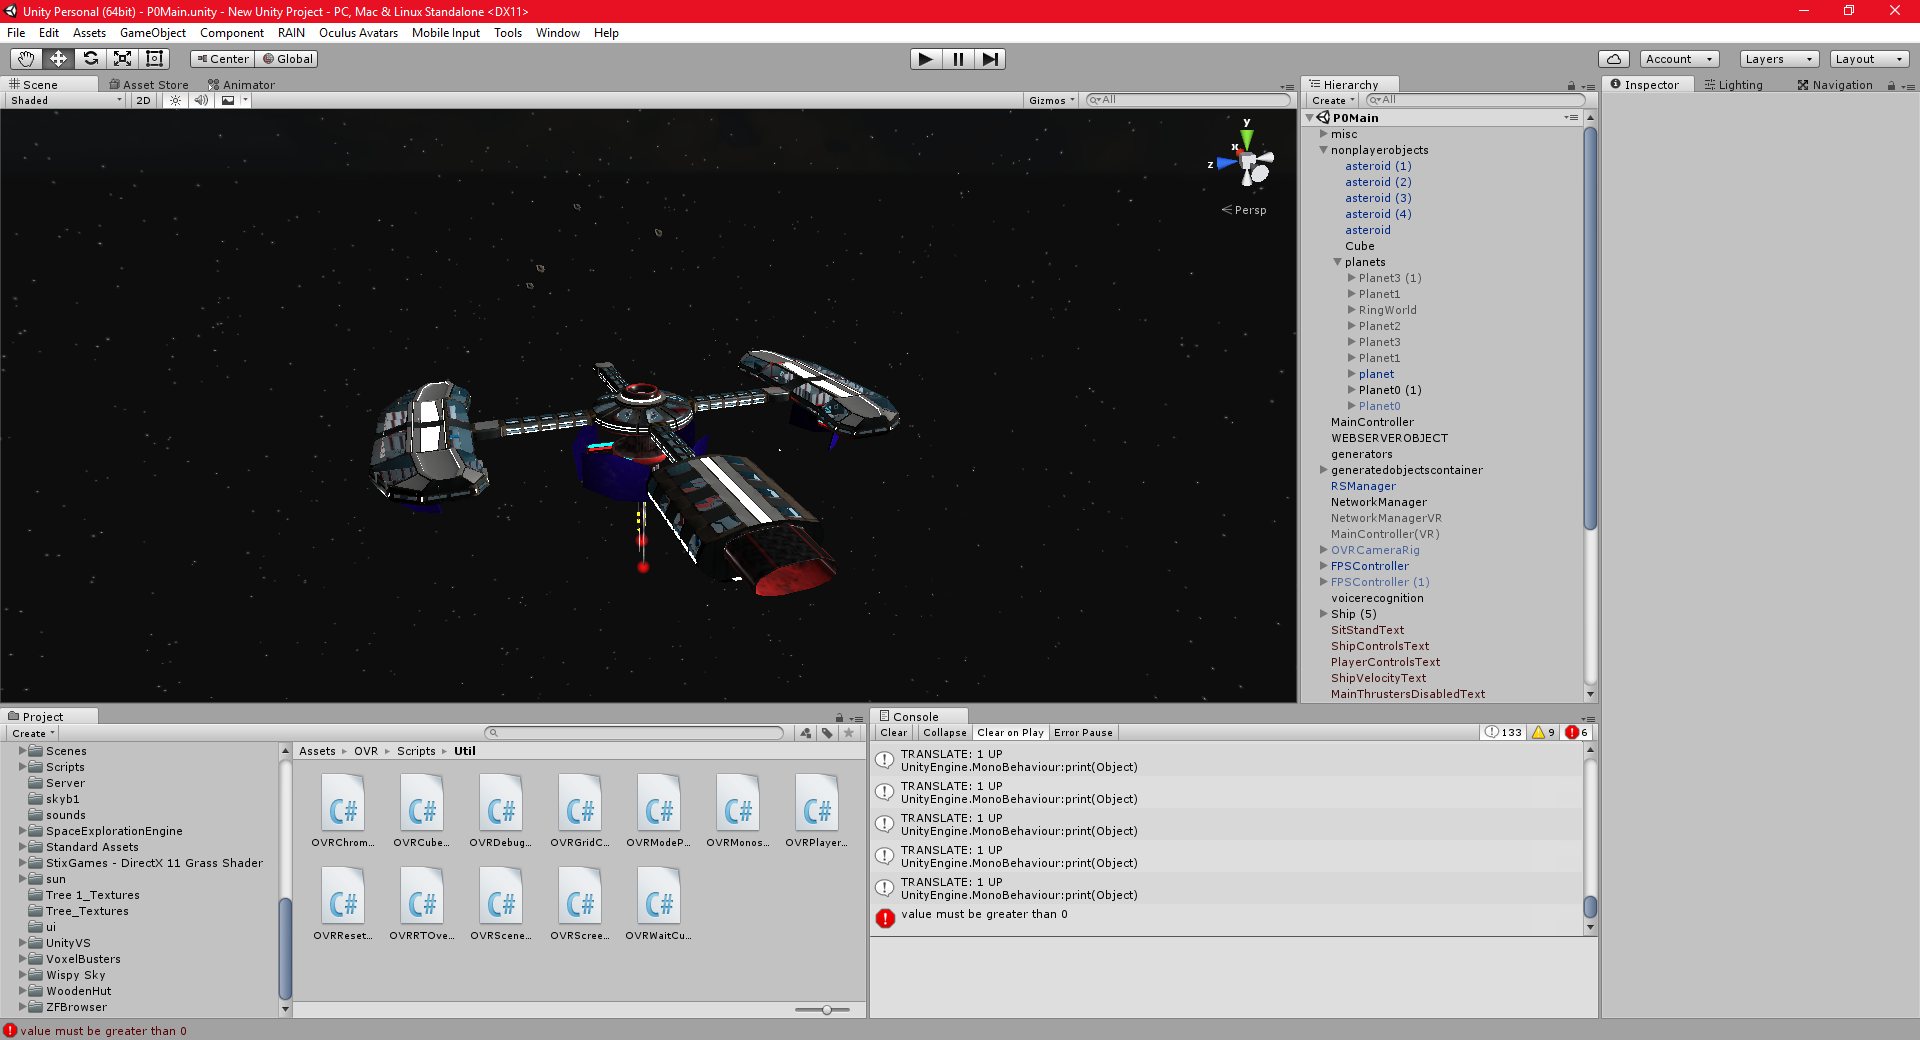Click the Hierarchy search field
1920x1040 pixels.
pyautogui.click(x=1475, y=100)
